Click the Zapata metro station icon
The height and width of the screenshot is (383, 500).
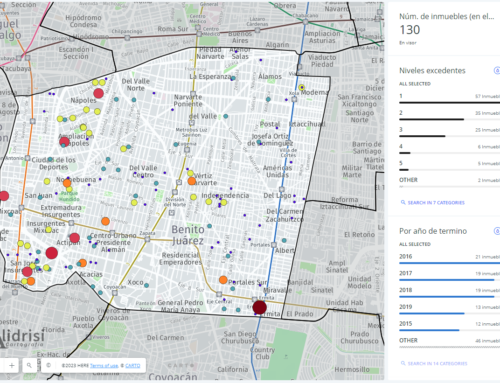[147, 239]
